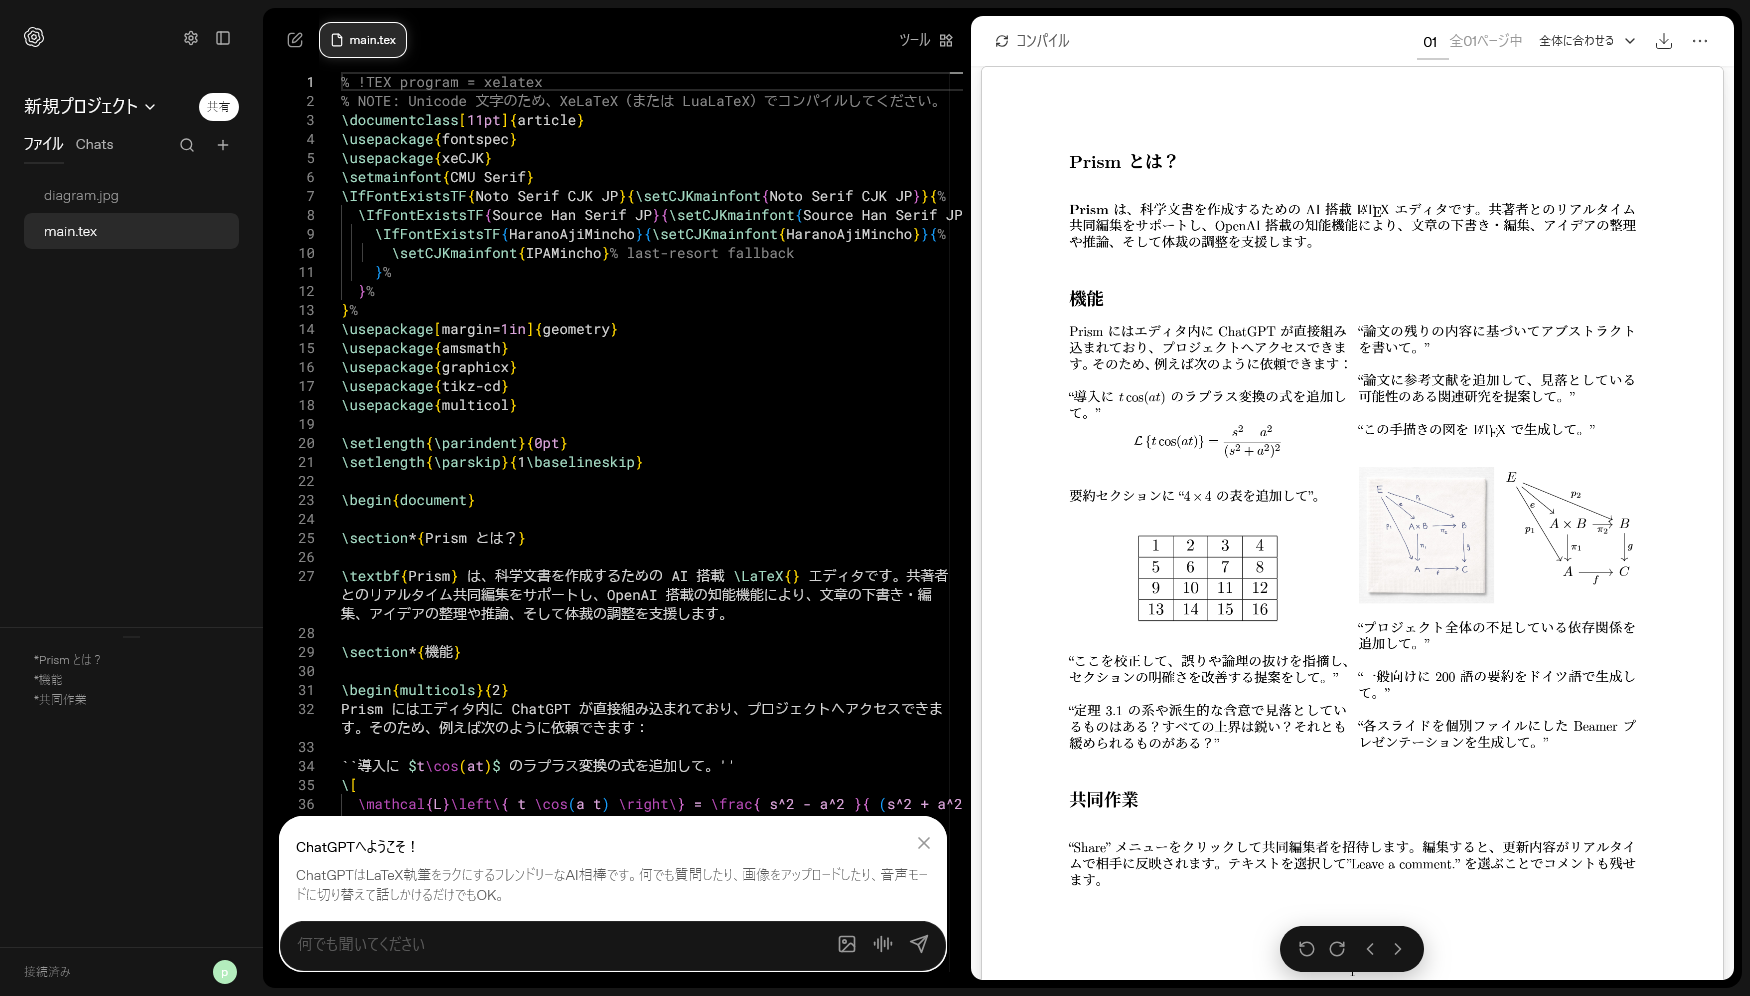Start new chat with pencil icon above editor
The width and height of the screenshot is (1750, 996).
click(295, 40)
